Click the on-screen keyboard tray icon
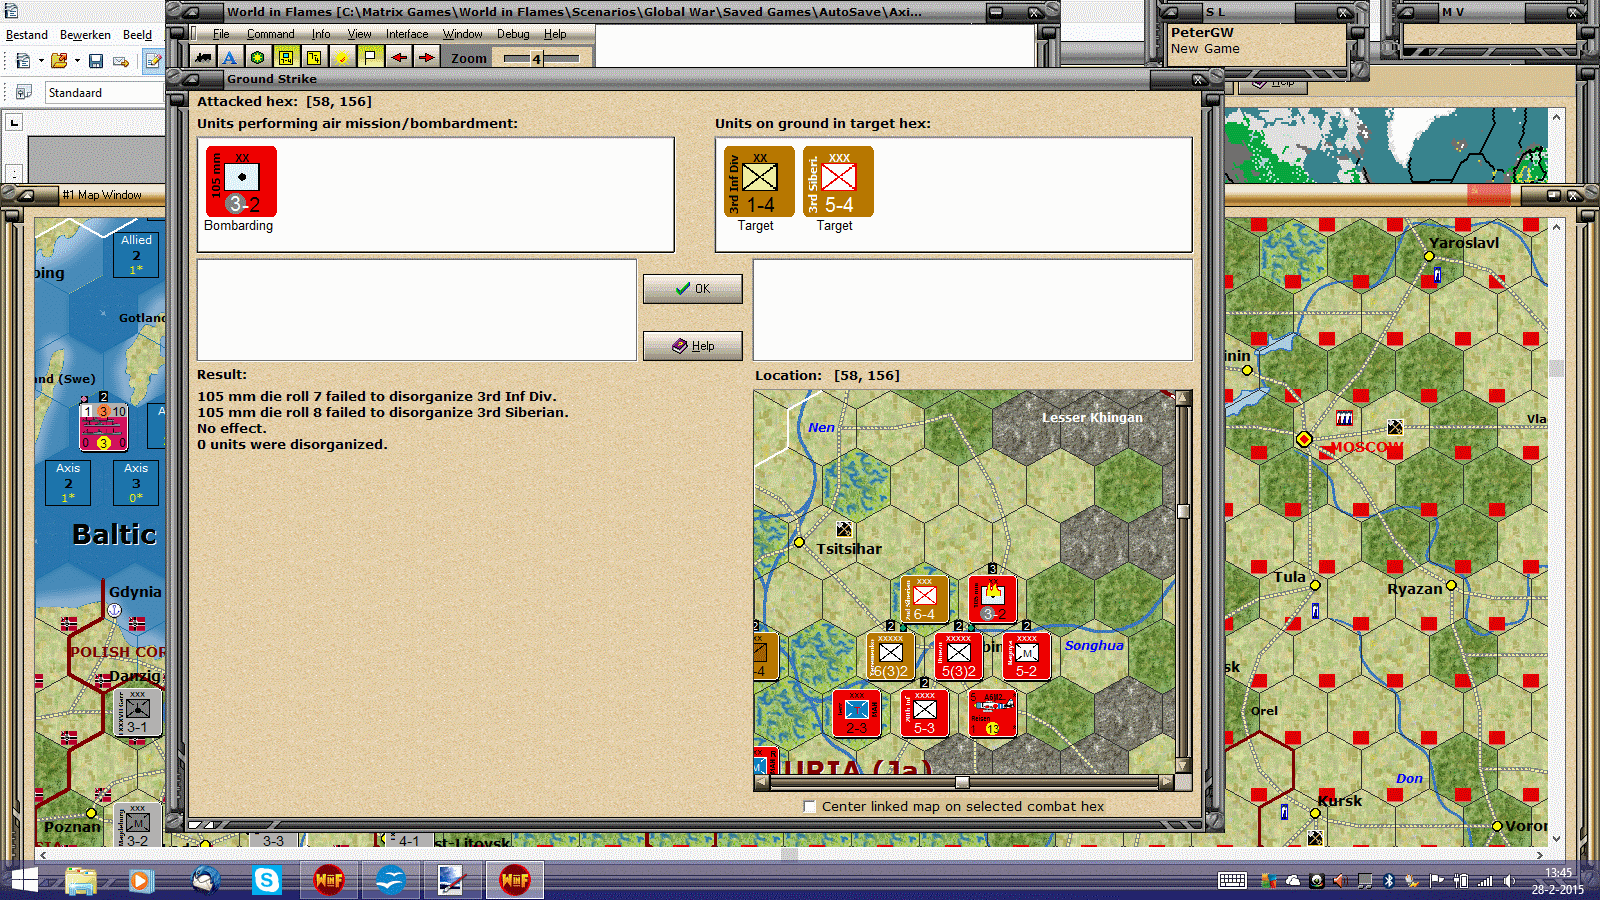The width and height of the screenshot is (1600, 900). [x=1232, y=881]
